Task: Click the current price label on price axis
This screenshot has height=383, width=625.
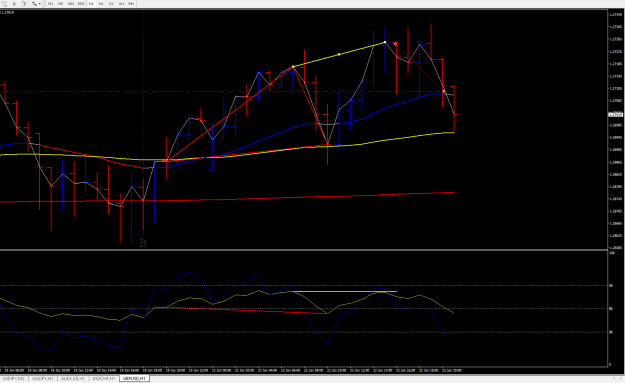Action: click(615, 114)
